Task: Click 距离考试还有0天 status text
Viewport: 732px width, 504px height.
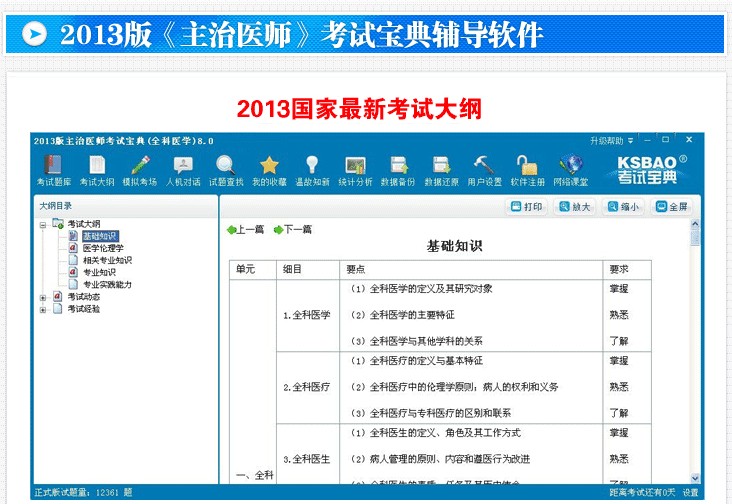Action: click(642, 492)
